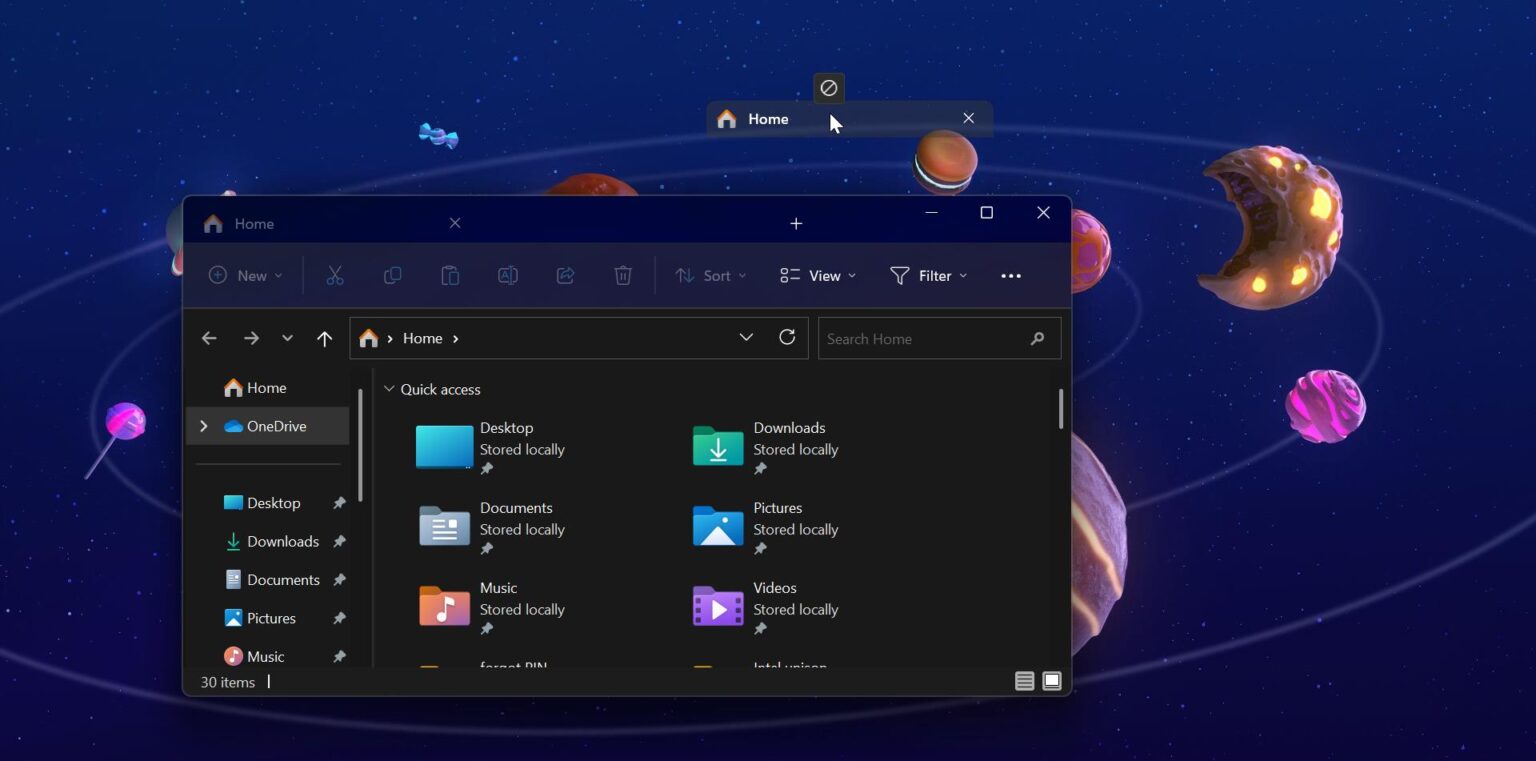Unpin Downloads from Quick access

pyautogui.click(x=339, y=541)
